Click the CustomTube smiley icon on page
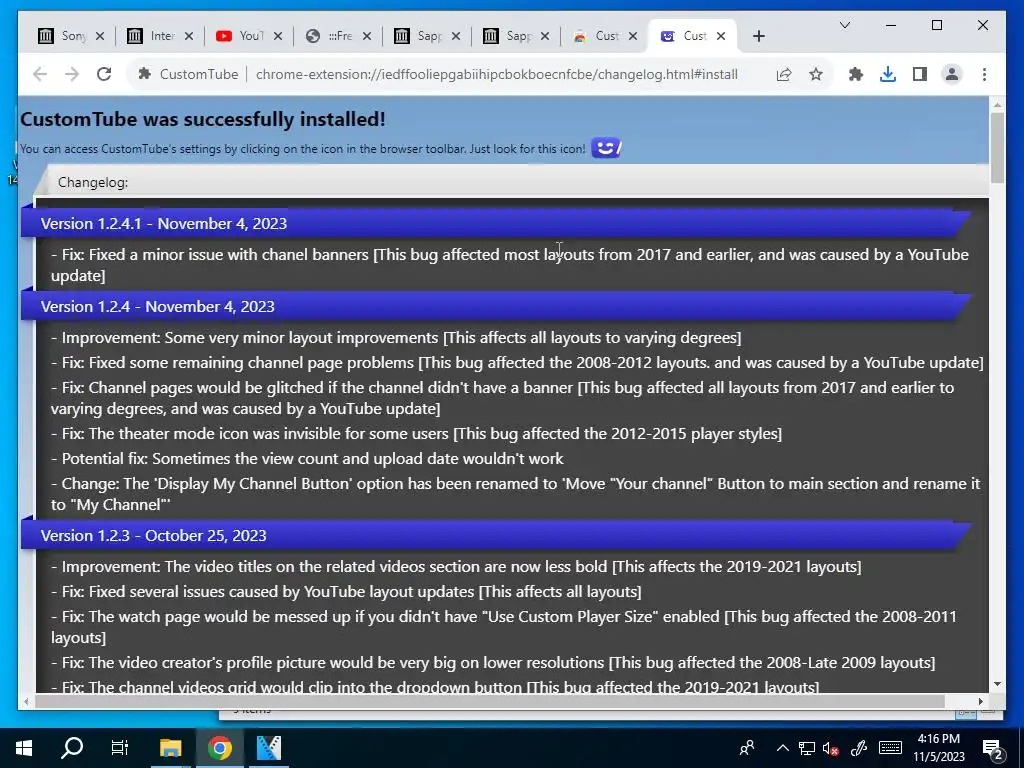The image size is (1024, 768). coord(606,148)
